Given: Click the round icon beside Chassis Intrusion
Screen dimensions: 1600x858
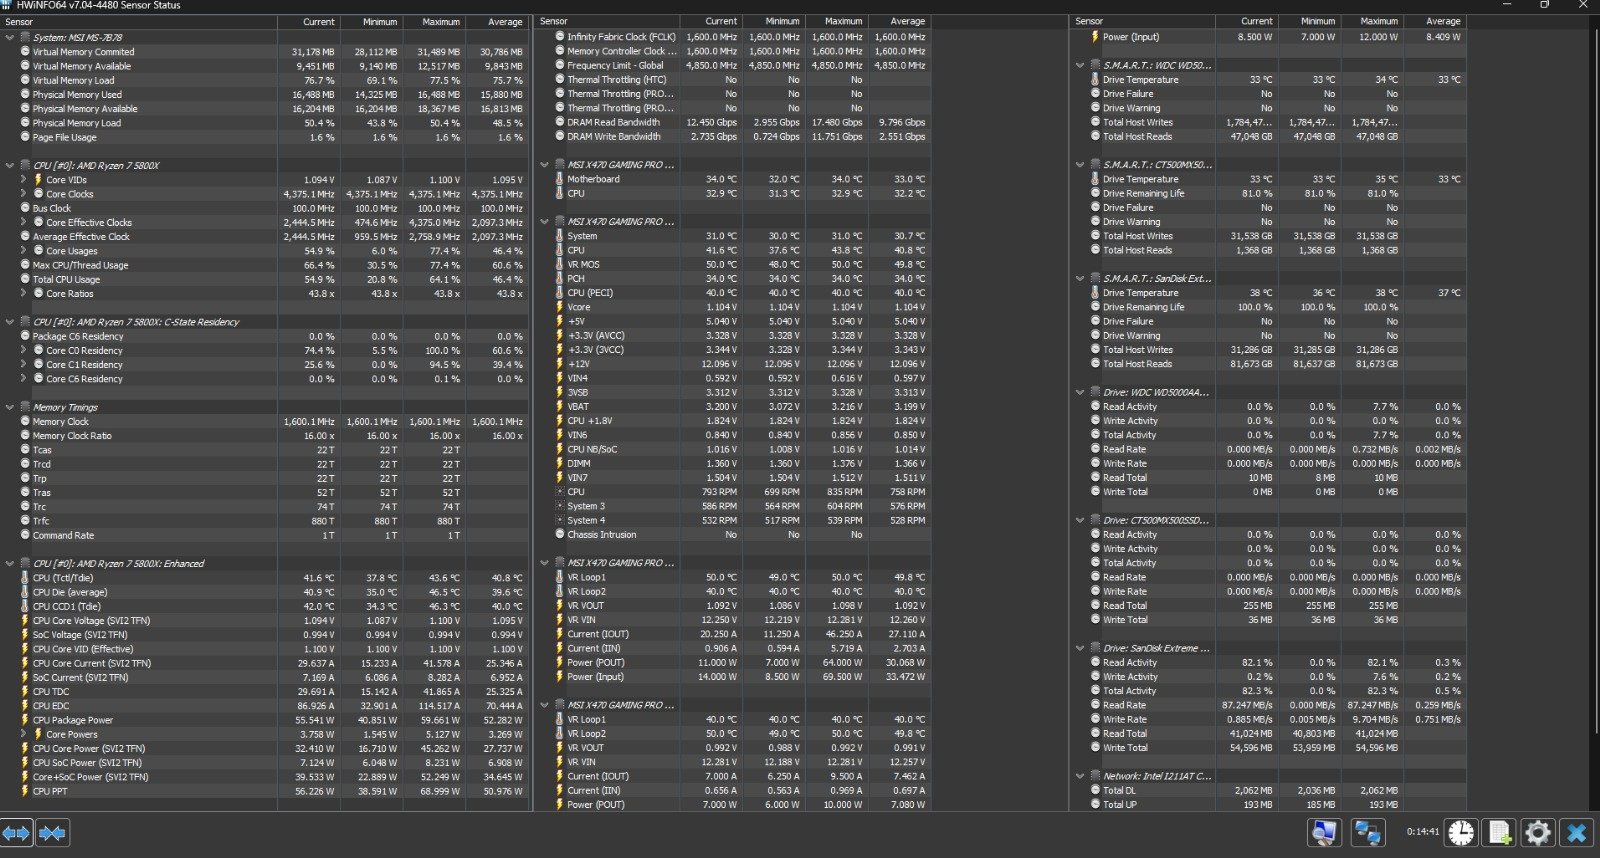Looking at the screenshot, I should (560, 535).
